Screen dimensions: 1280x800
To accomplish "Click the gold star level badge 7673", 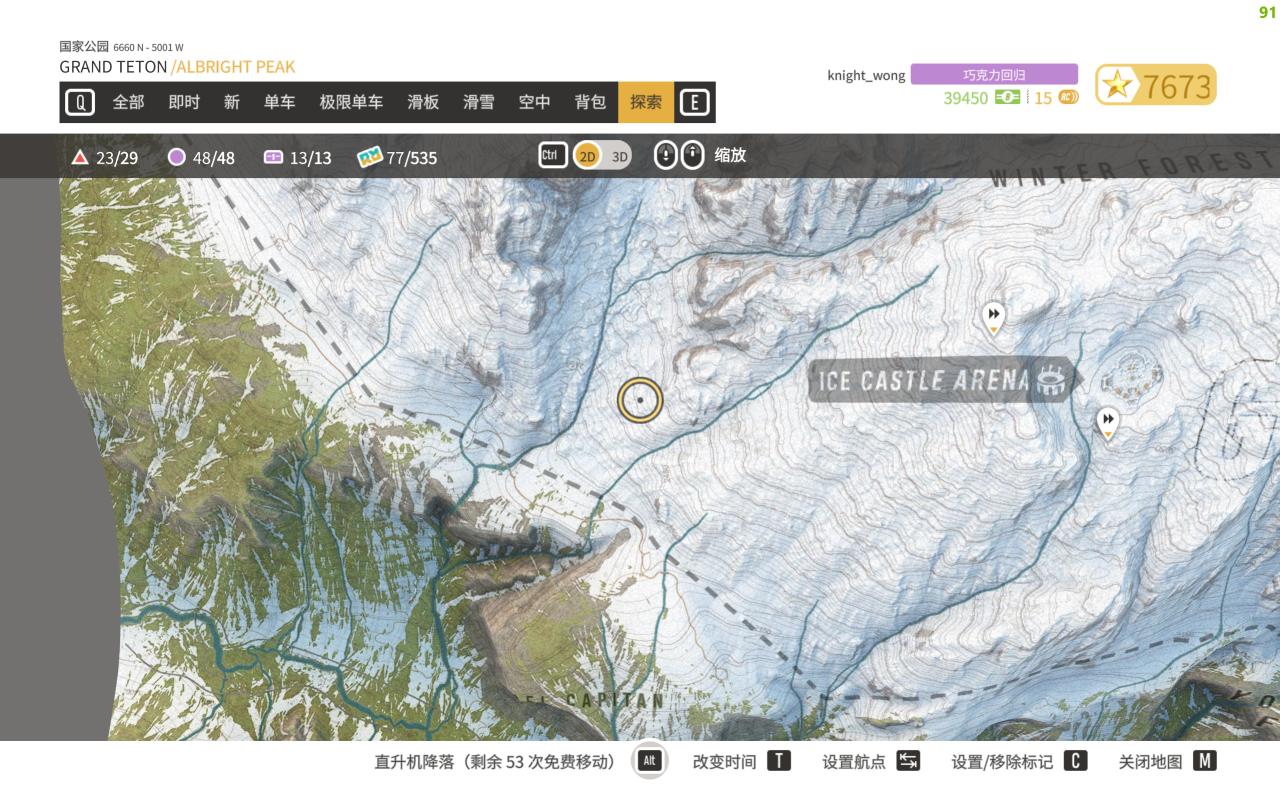I will 1156,86.
